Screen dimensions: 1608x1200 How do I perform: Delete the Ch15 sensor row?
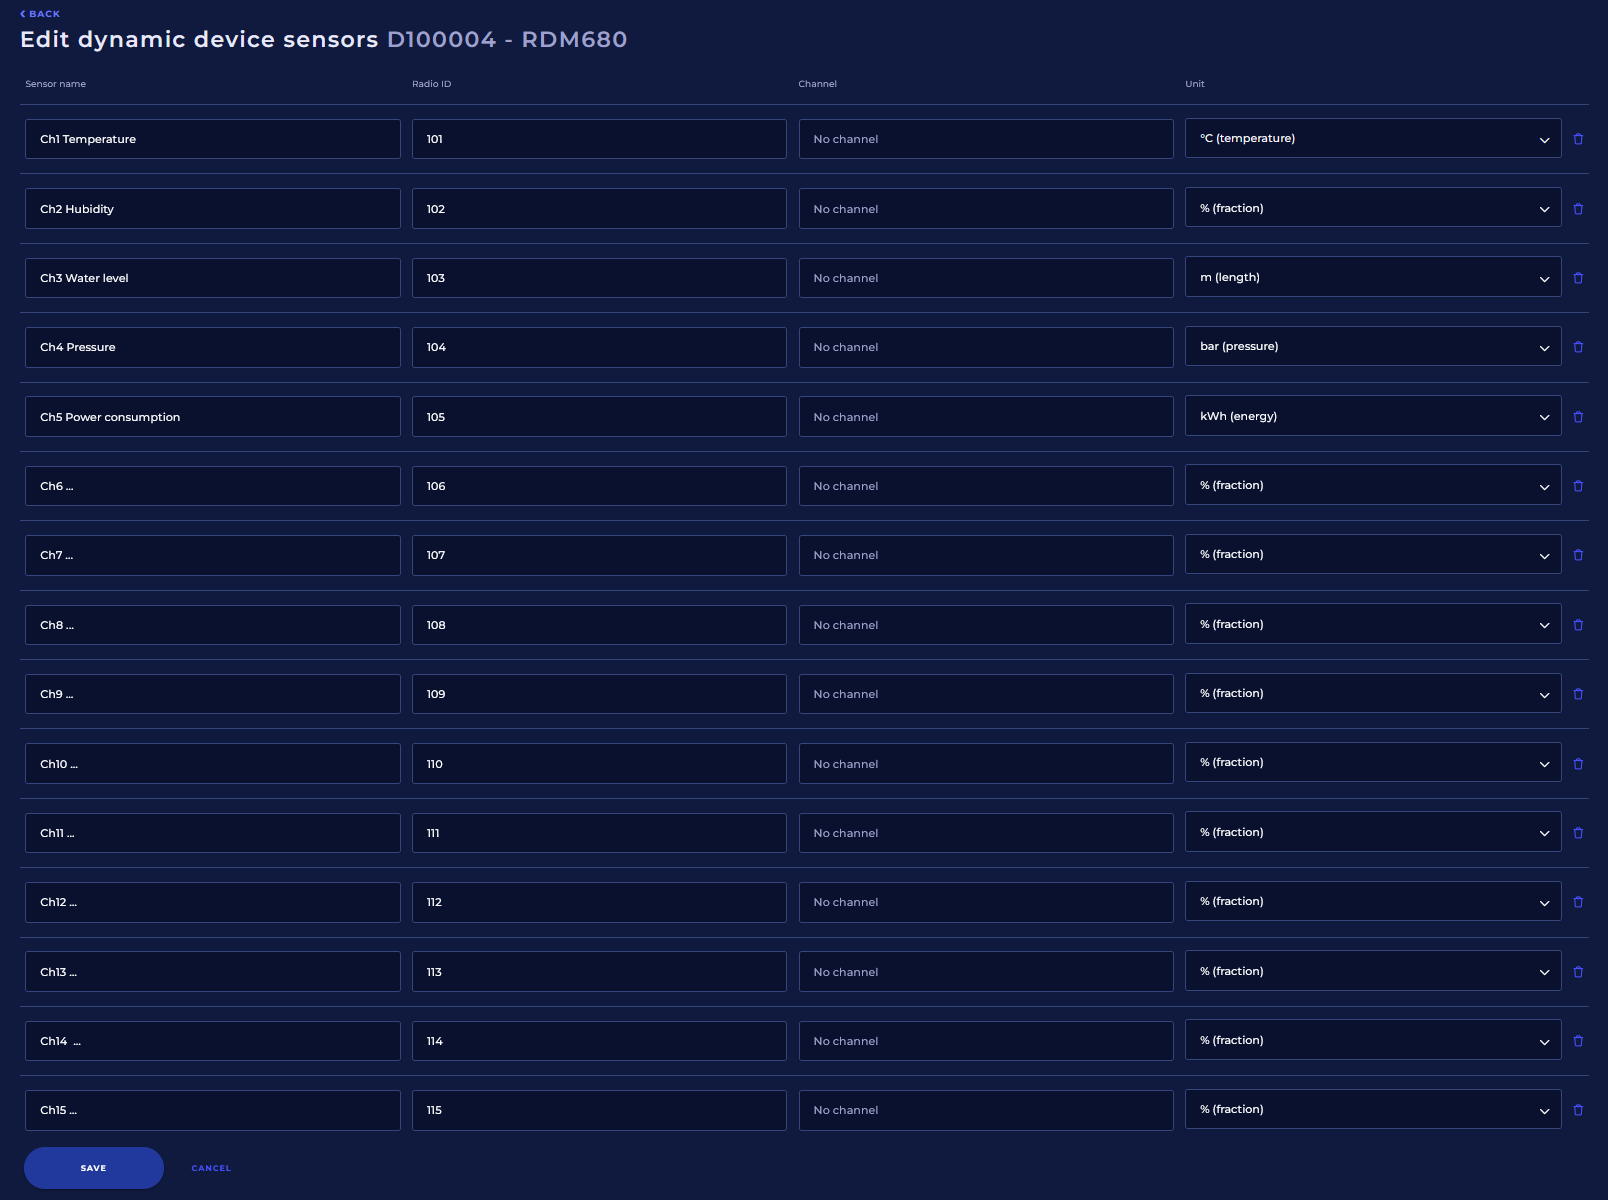click(x=1578, y=1110)
